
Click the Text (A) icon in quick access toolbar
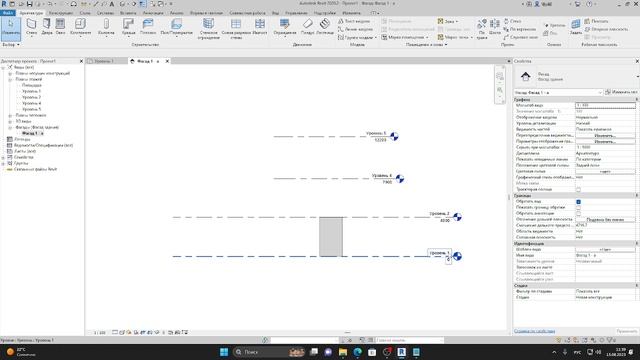(111, 4)
